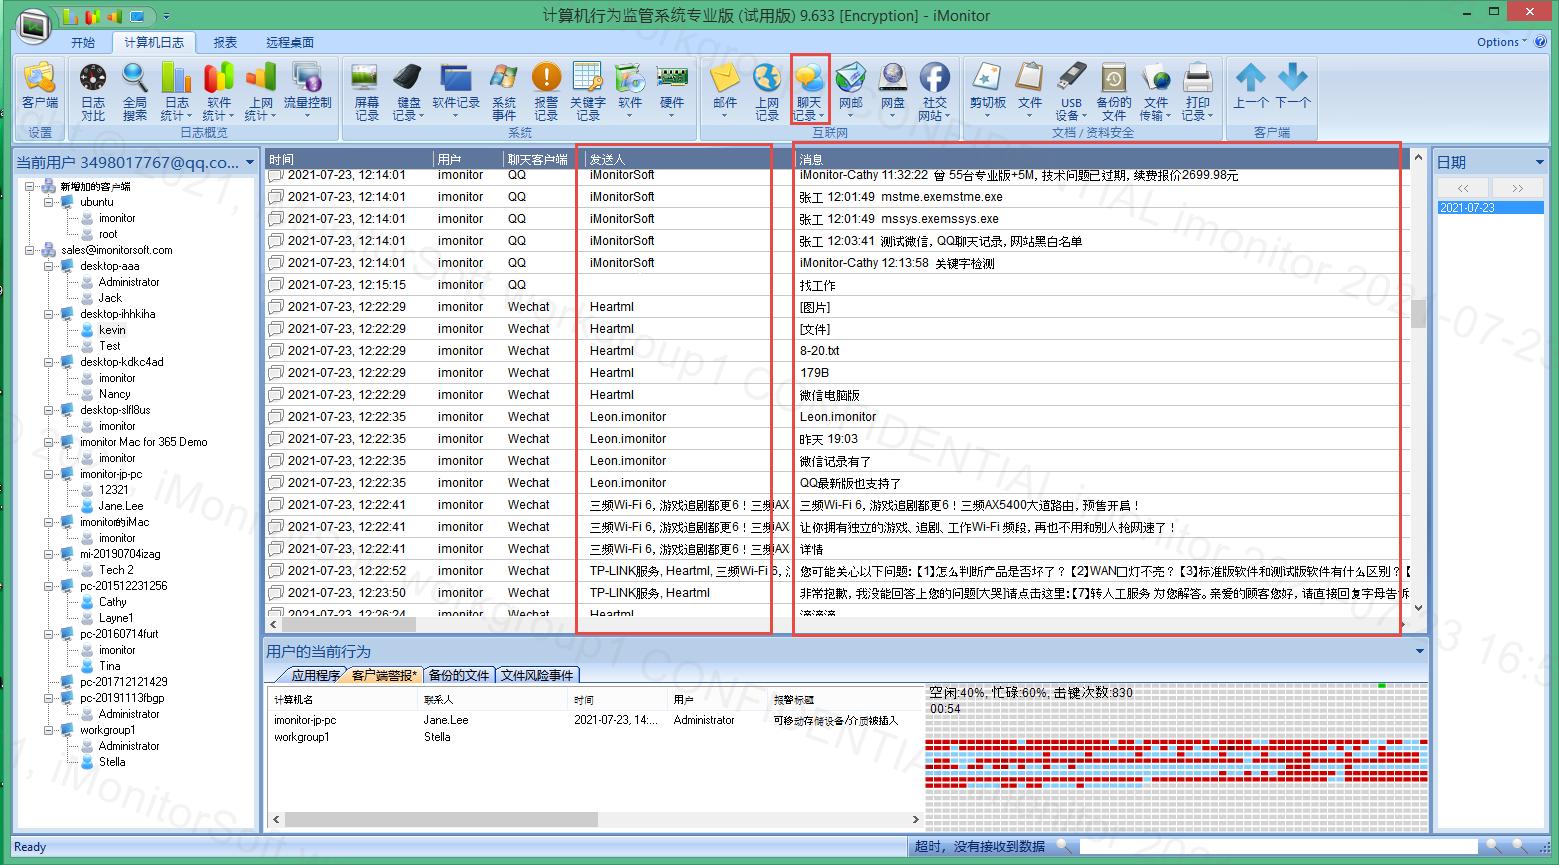
Task: Click the blue monitor quick access icon
Action: click(137, 16)
